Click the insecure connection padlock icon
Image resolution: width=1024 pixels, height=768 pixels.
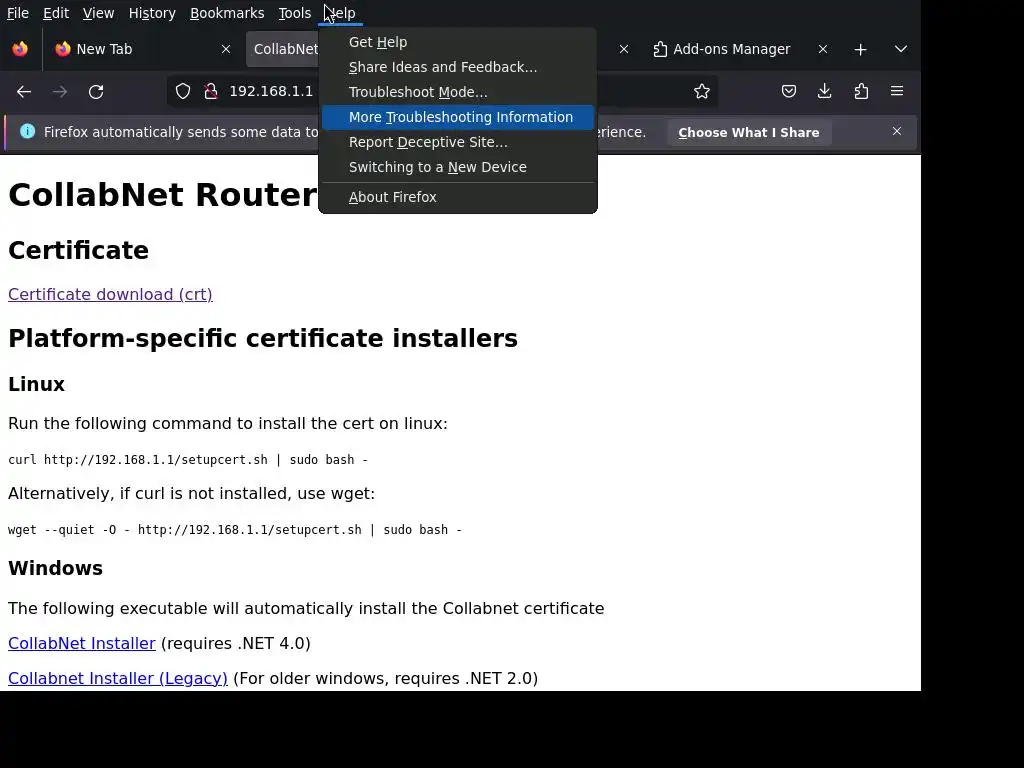click(211, 91)
